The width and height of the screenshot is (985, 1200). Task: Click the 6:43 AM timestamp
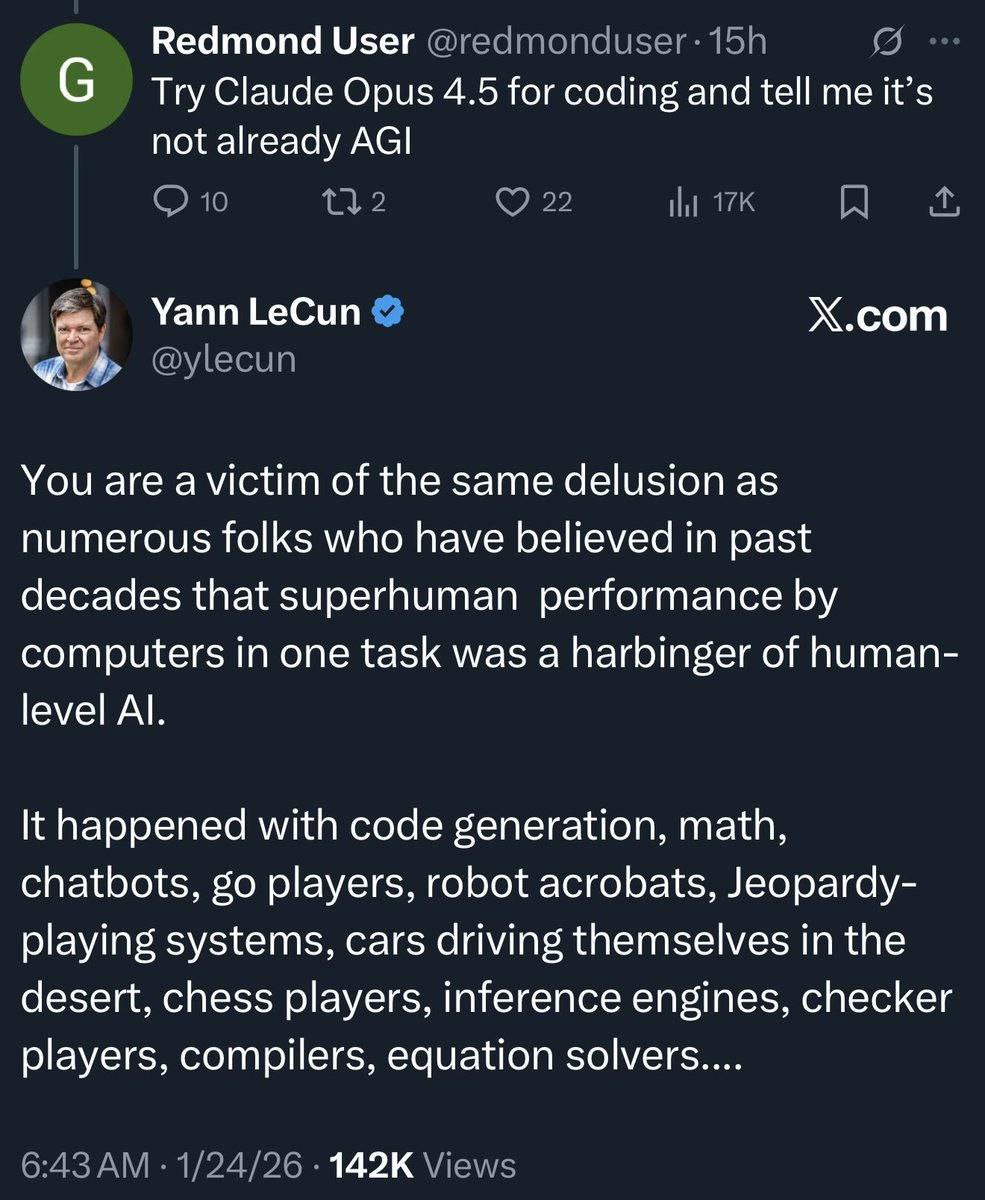click(81, 1165)
